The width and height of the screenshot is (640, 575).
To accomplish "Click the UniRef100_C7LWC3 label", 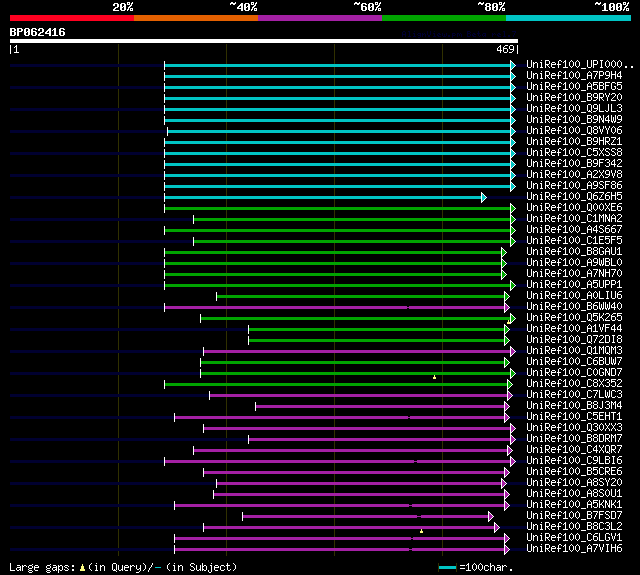I will 574,395.
